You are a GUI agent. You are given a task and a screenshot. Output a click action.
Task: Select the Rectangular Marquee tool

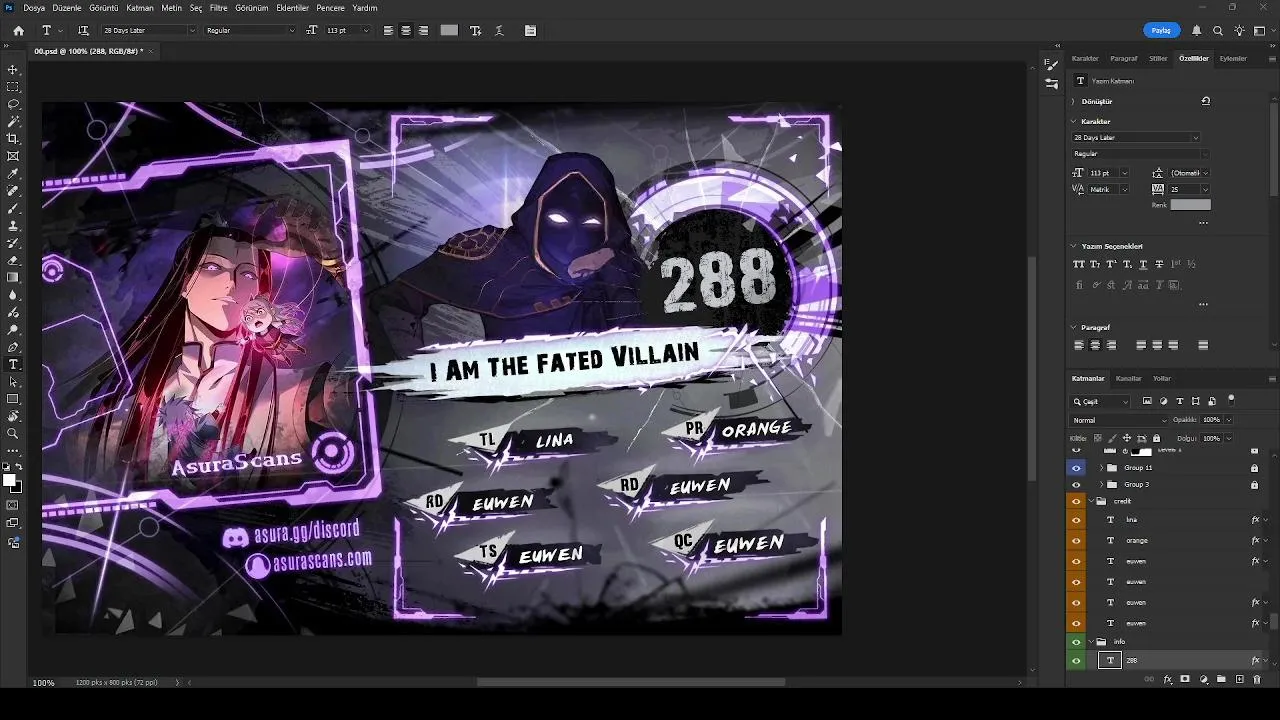coord(13,87)
